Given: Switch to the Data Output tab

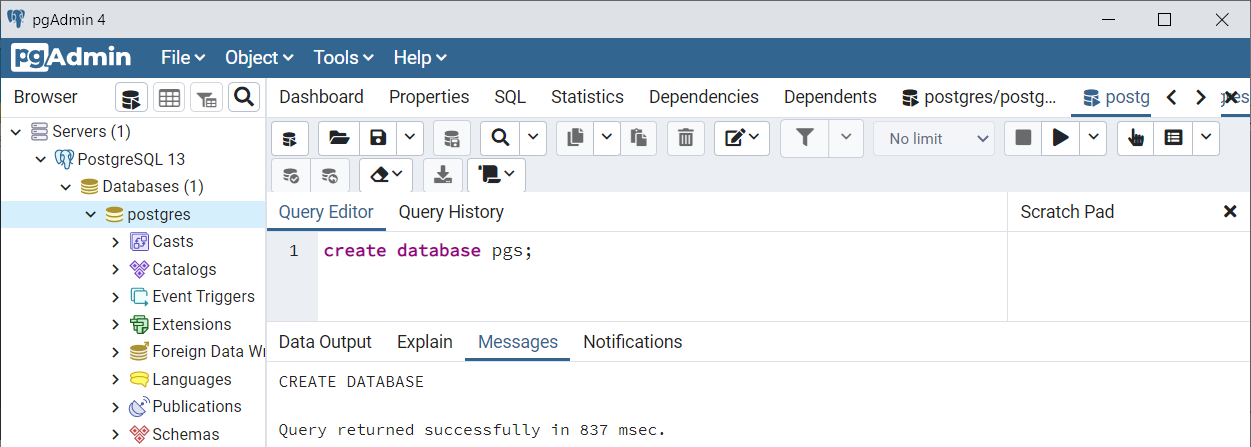Looking at the screenshot, I should point(325,342).
